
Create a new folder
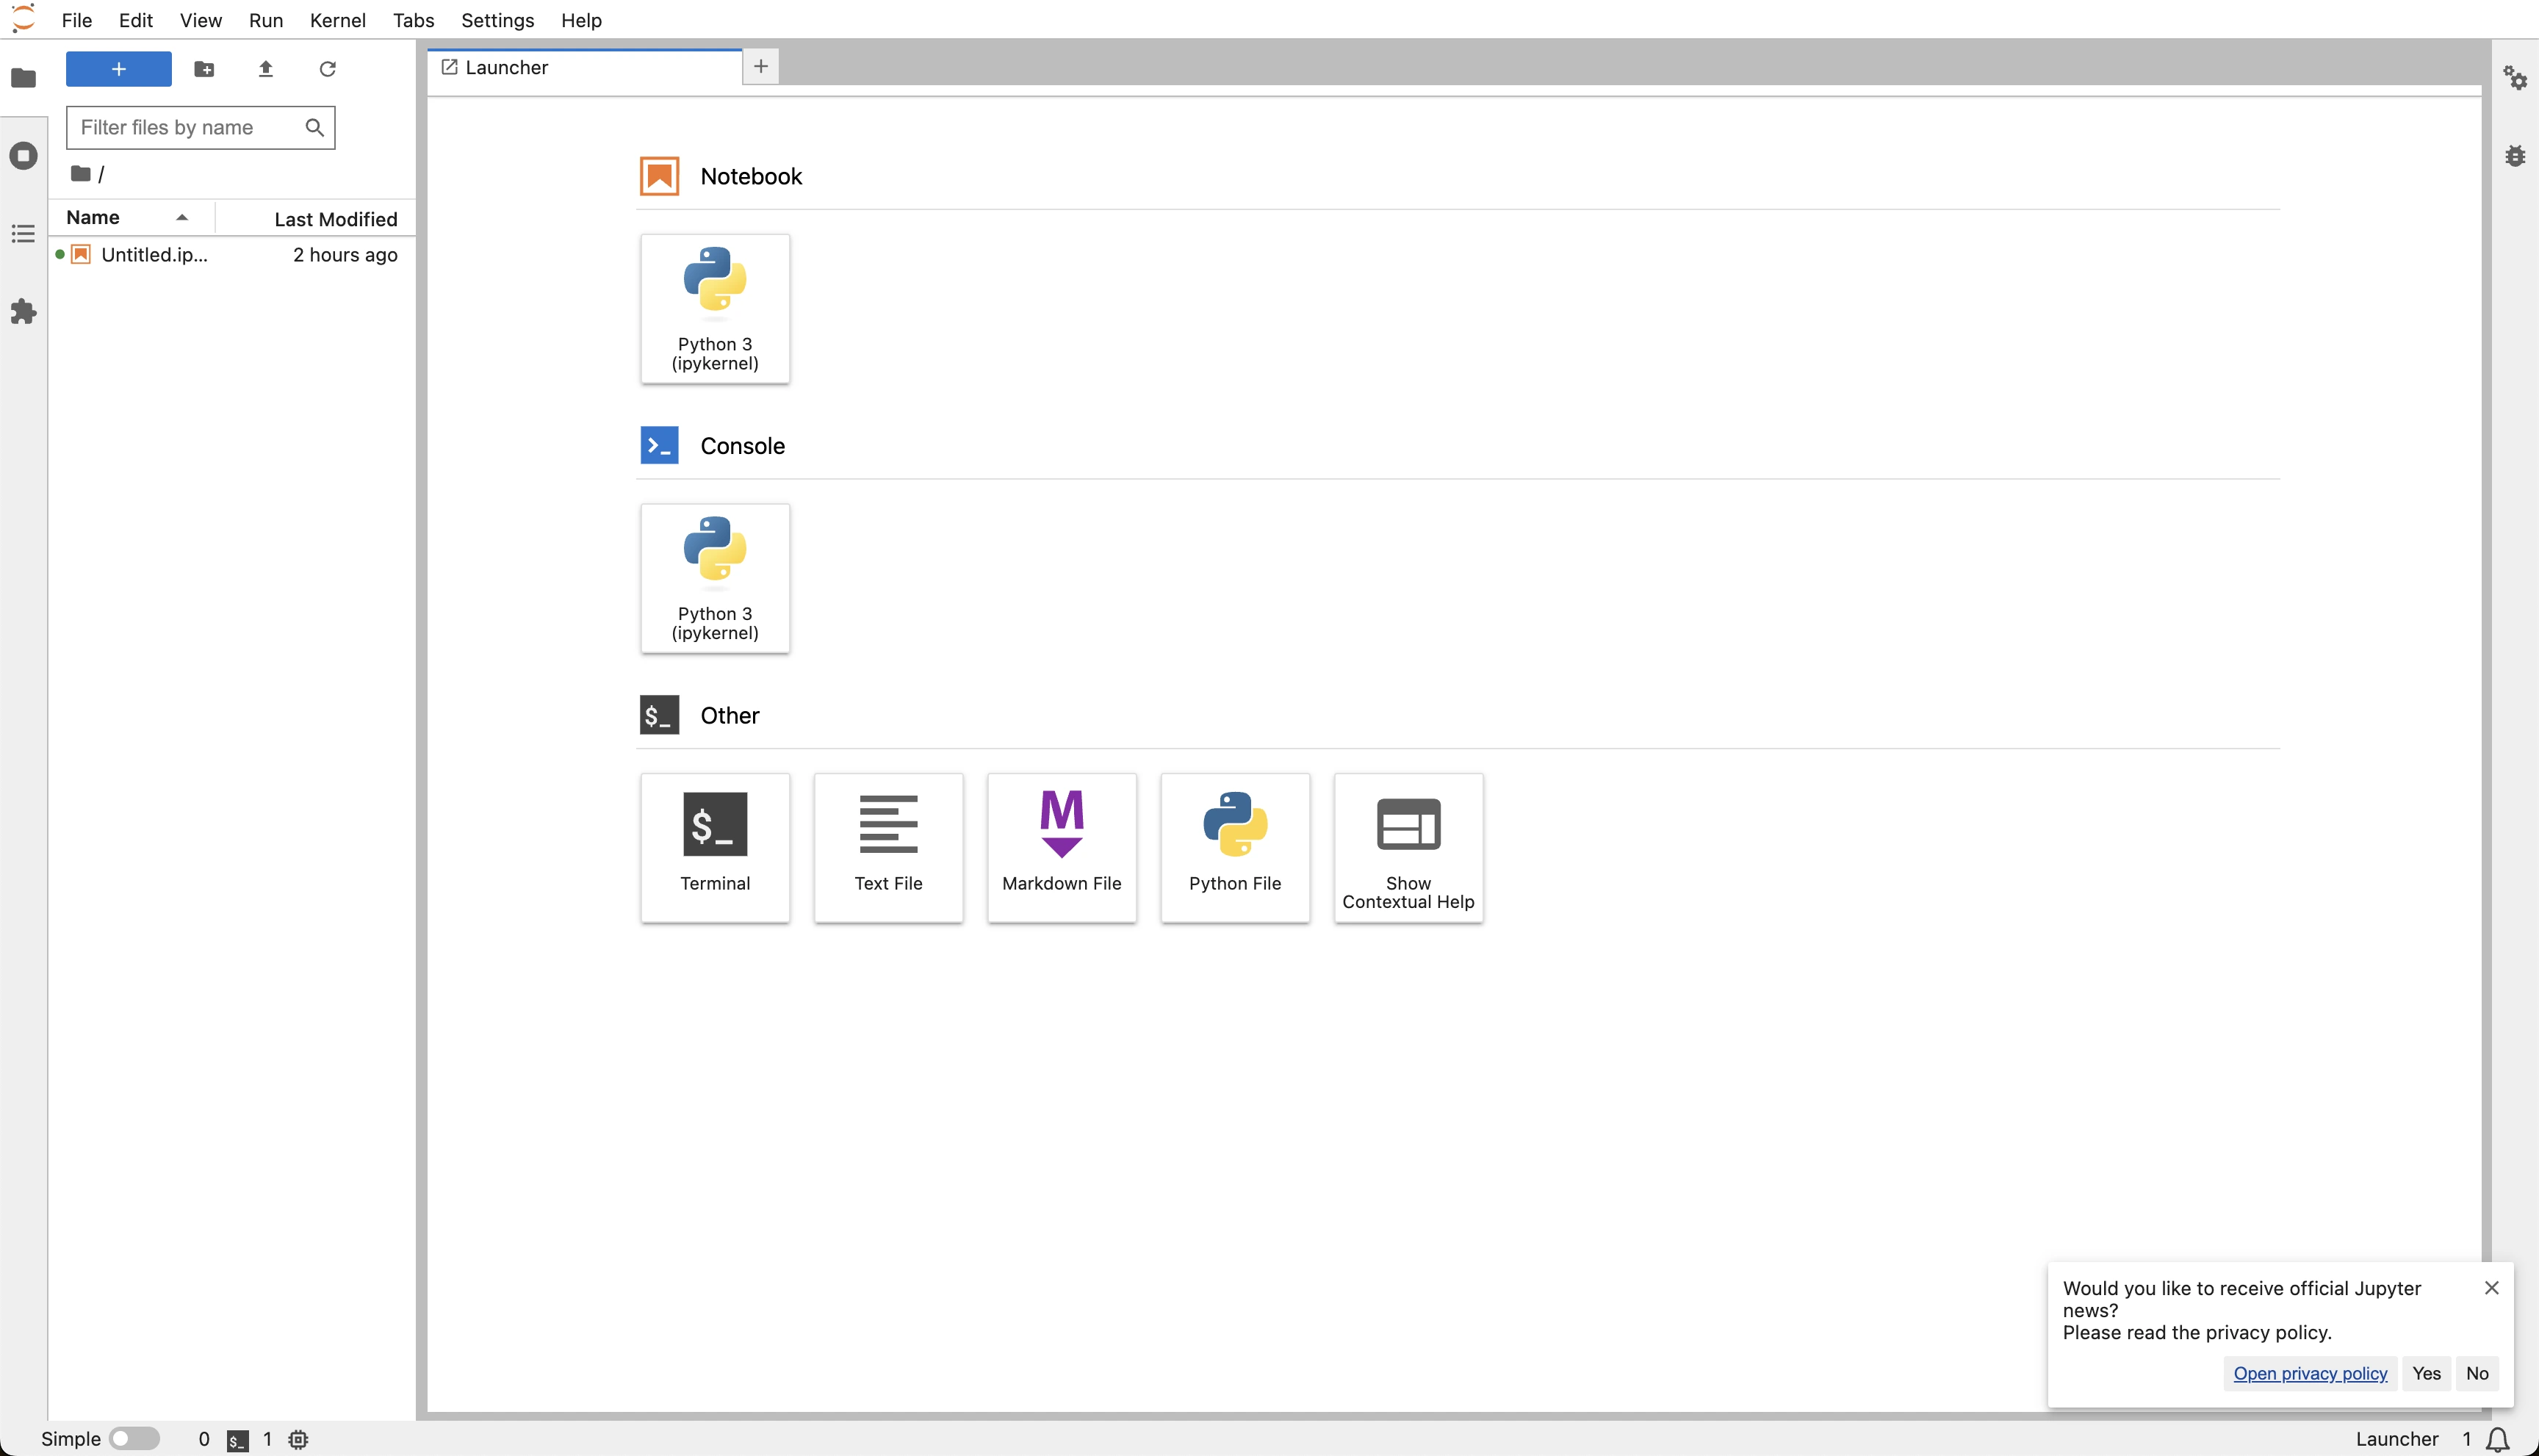tap(204, 69)
